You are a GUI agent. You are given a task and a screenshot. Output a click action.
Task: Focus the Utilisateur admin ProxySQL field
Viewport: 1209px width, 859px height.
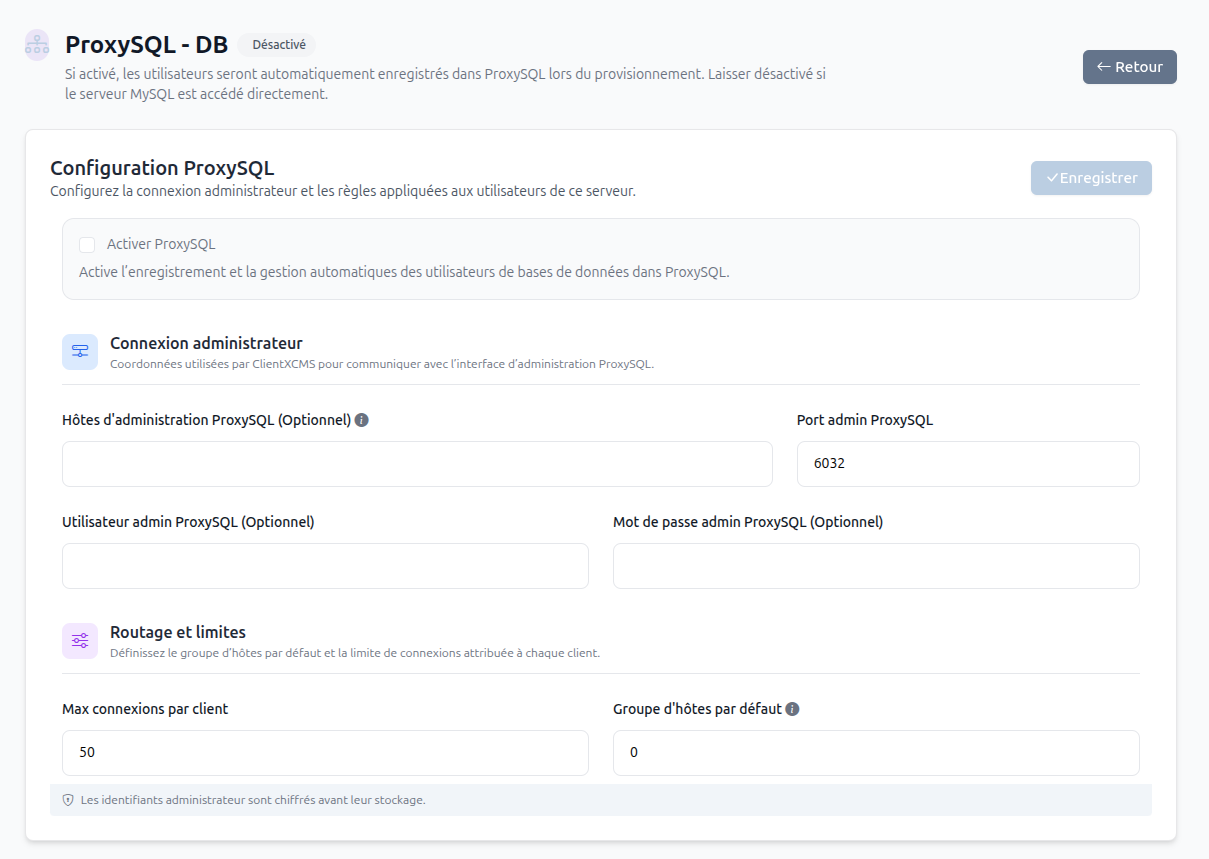pos(325,566)
